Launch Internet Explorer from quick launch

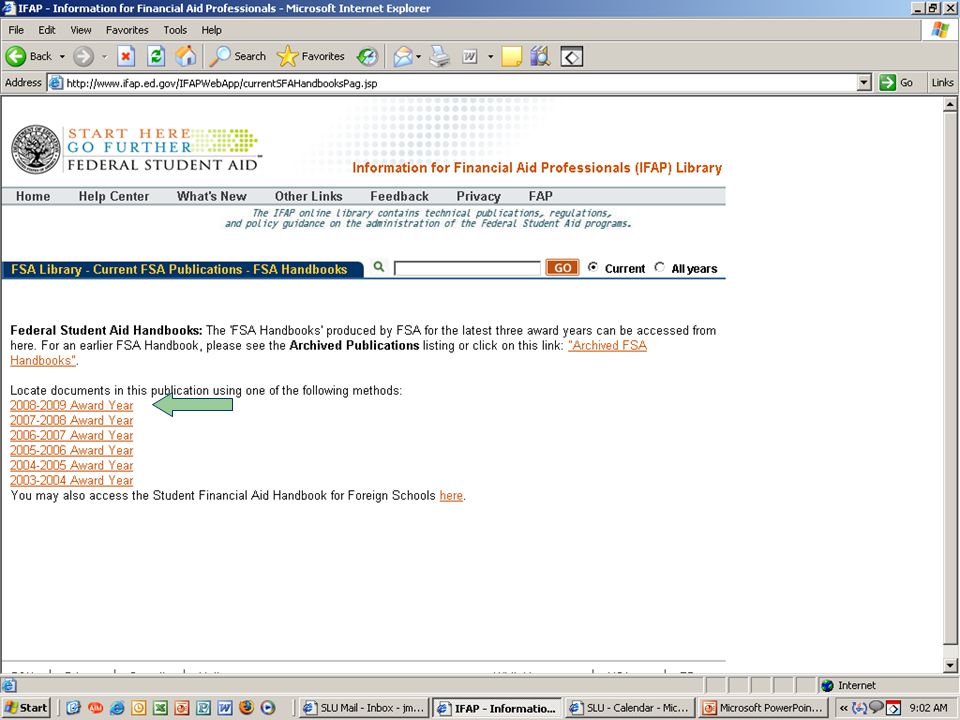[x=117, y=708]
